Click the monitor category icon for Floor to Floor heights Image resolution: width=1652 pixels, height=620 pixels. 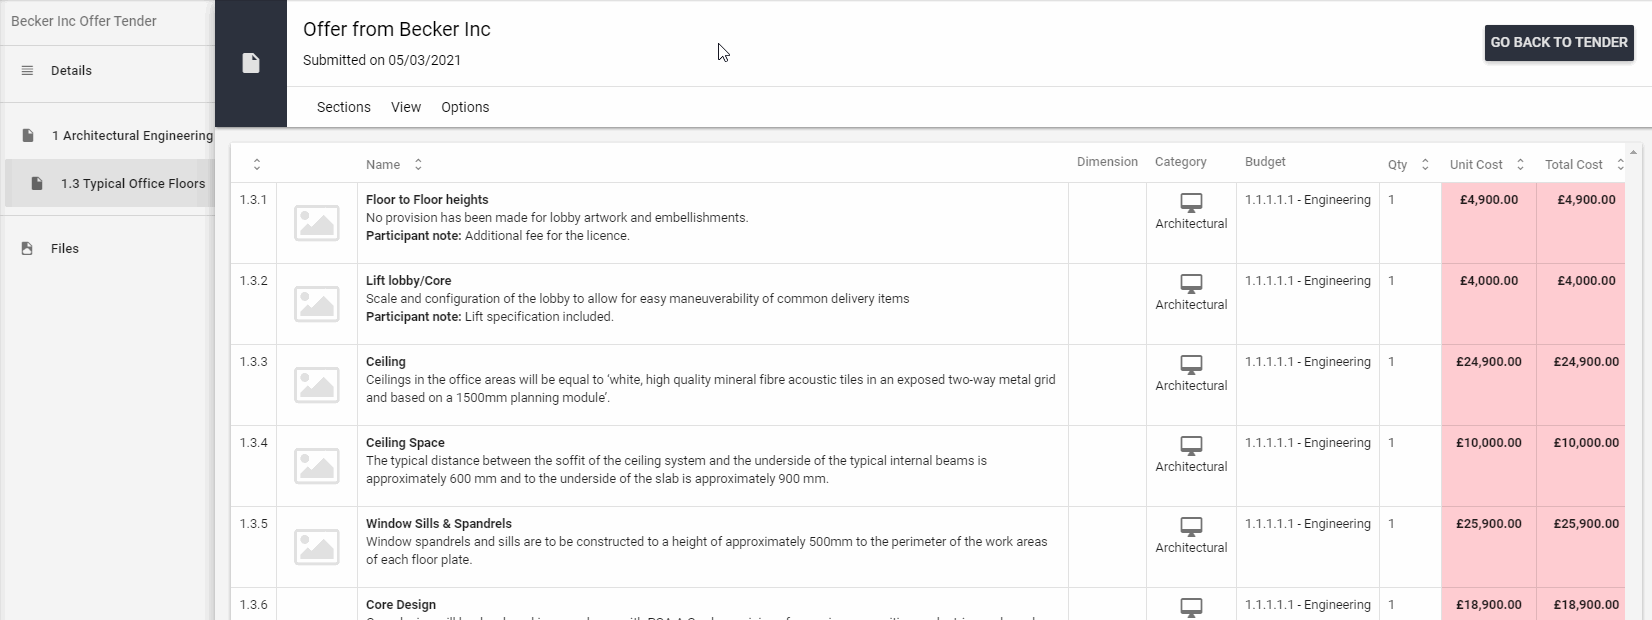[1191, 202]
